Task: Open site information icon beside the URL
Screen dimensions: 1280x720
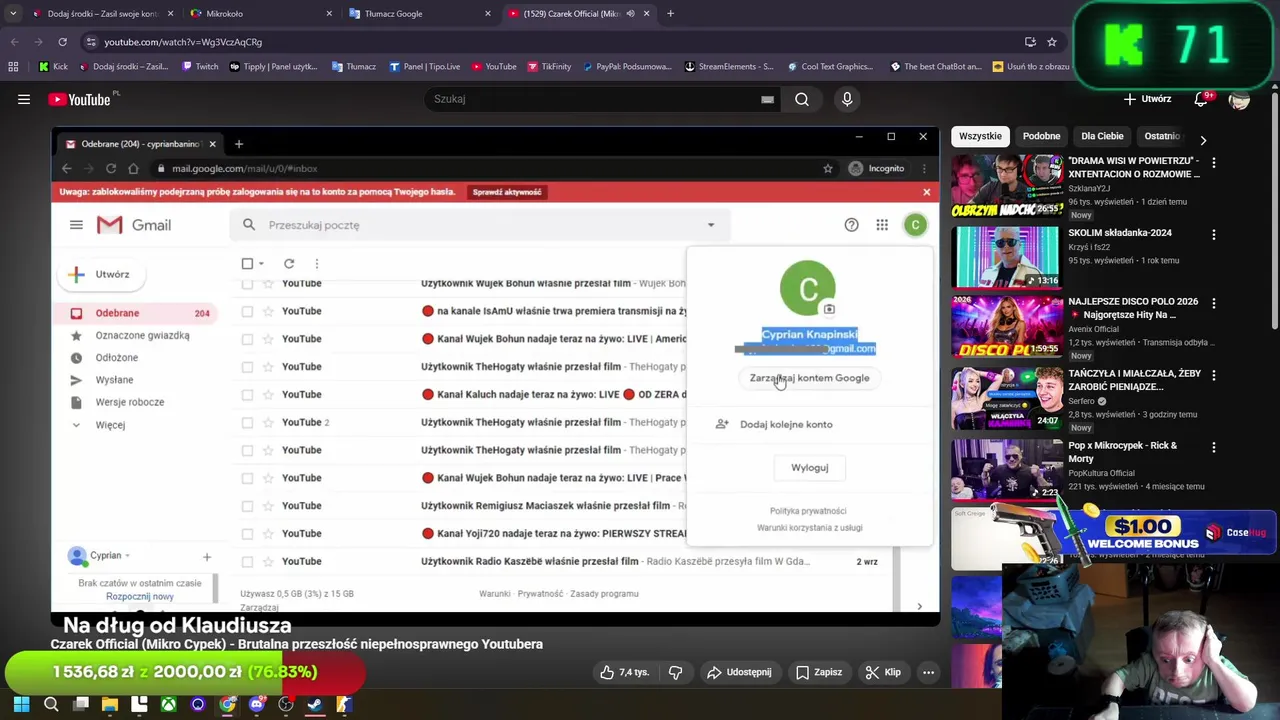Action: coord(91,42)
